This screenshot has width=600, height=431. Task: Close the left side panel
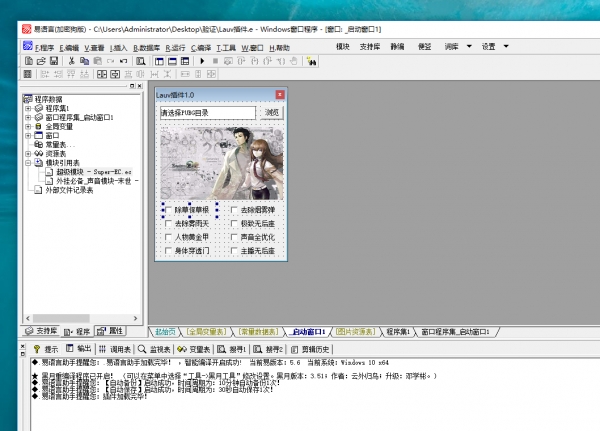(139, 86)
